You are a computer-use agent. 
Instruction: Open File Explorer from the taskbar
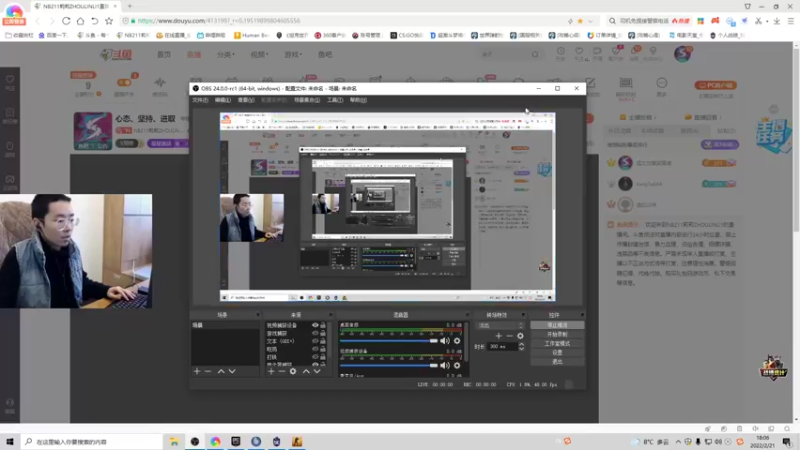point(174,441)
